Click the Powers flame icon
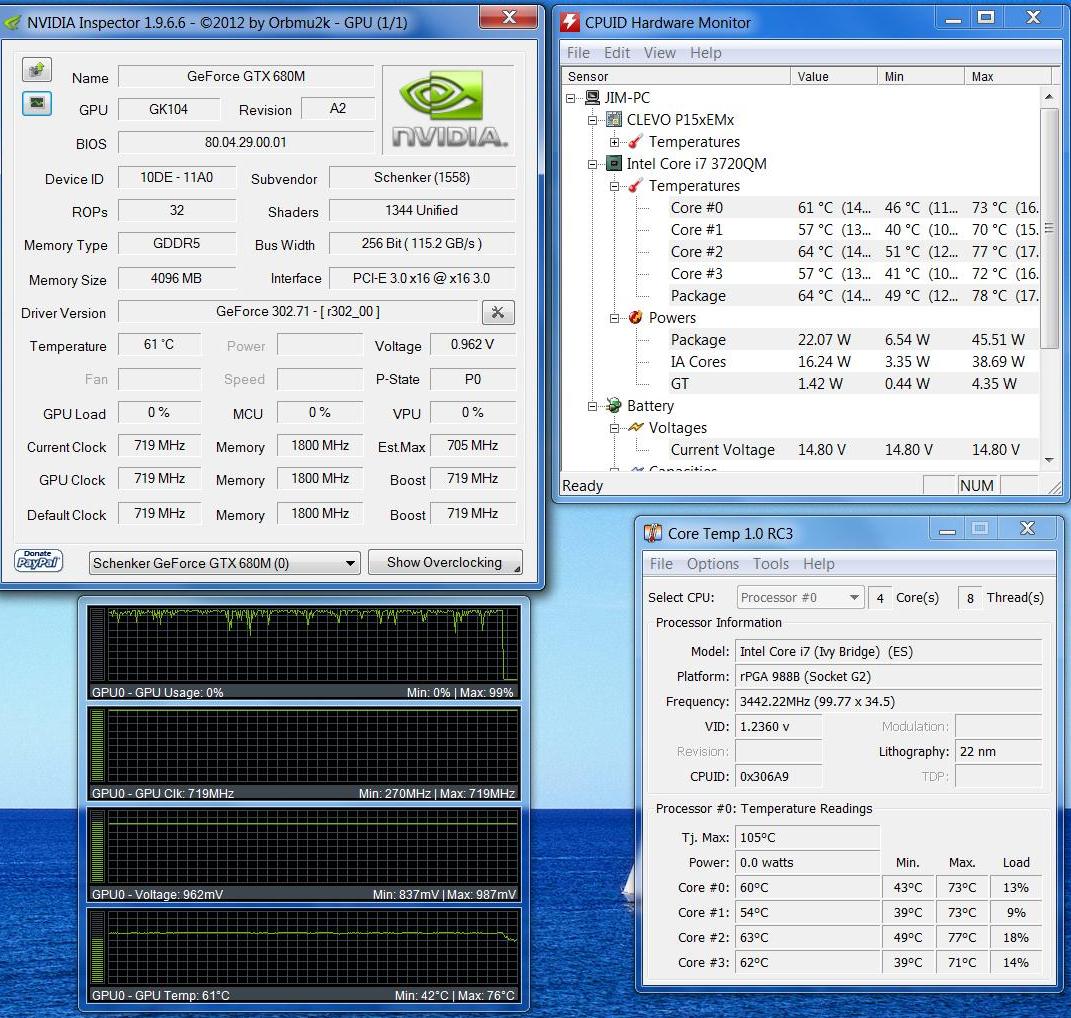 636,317
